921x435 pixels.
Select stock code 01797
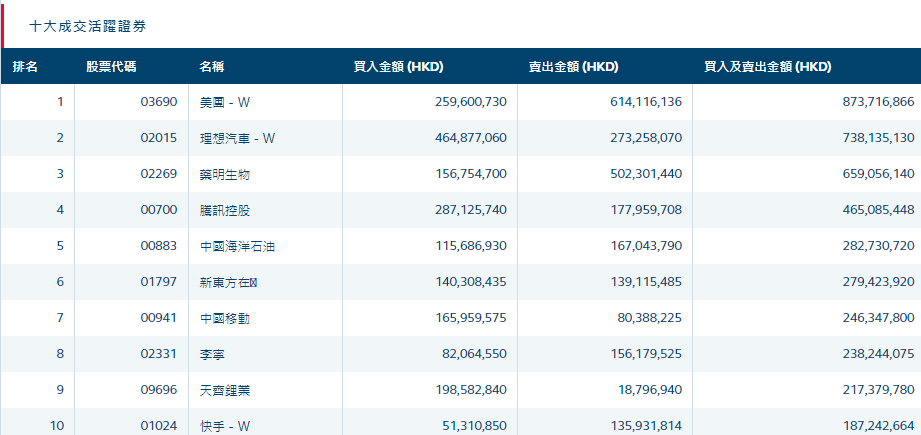pos(159,282)
